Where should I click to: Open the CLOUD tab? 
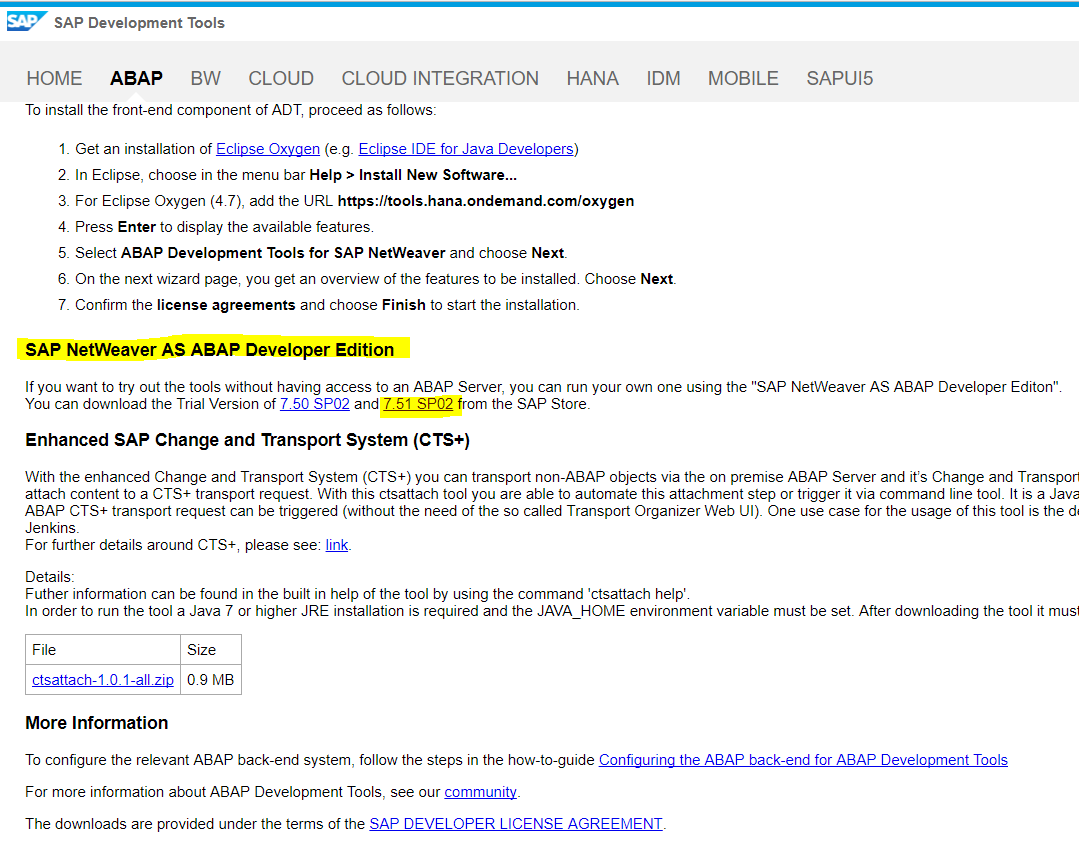(281, 78)
